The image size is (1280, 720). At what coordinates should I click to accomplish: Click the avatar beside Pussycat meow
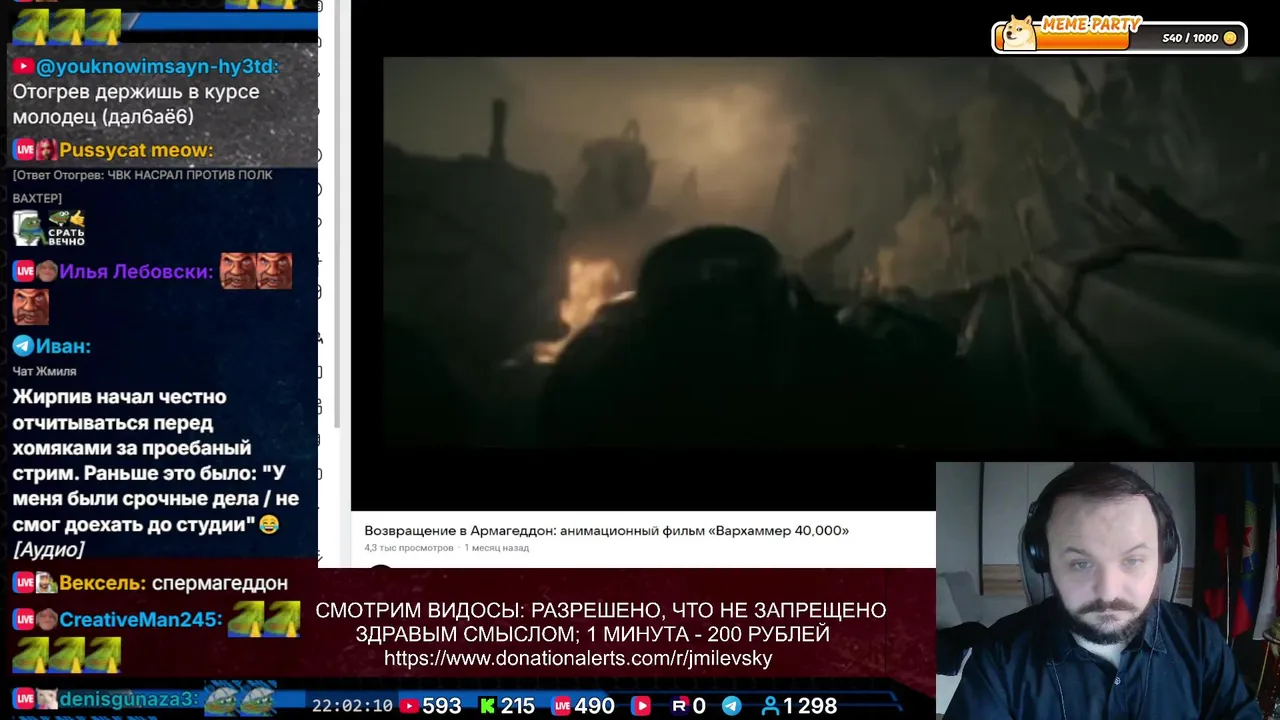click(x=46, y=150)
